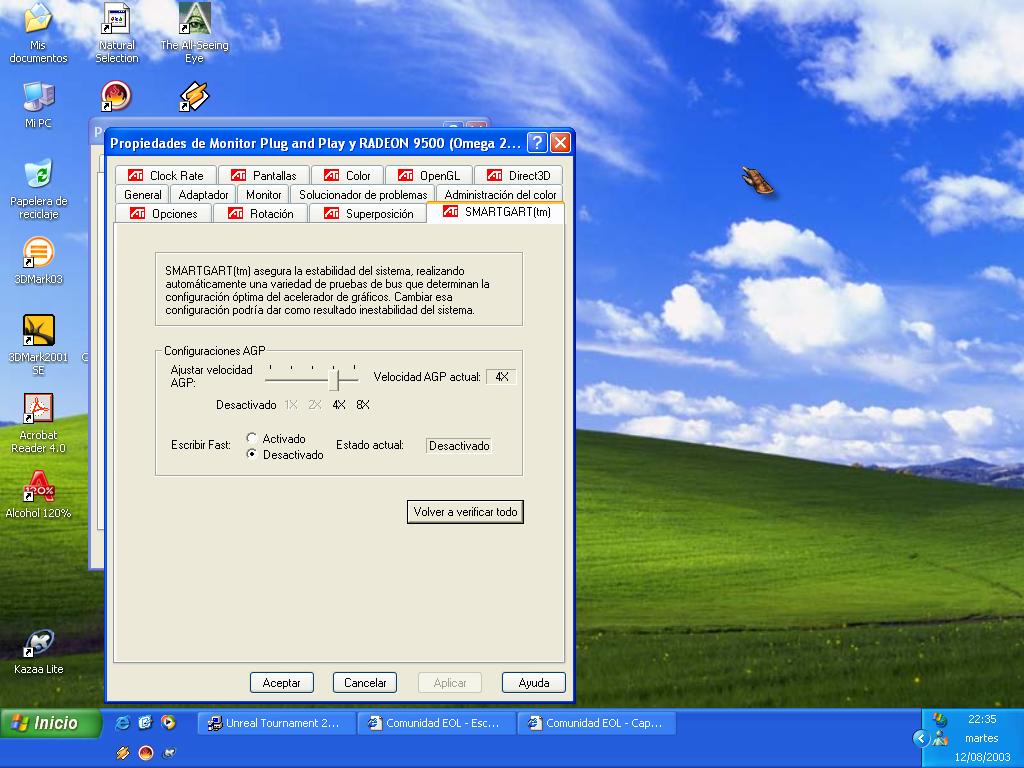This screenshot has height=768, width=1024.
Task: Click Aceptar button
Action: pos(281,682)
